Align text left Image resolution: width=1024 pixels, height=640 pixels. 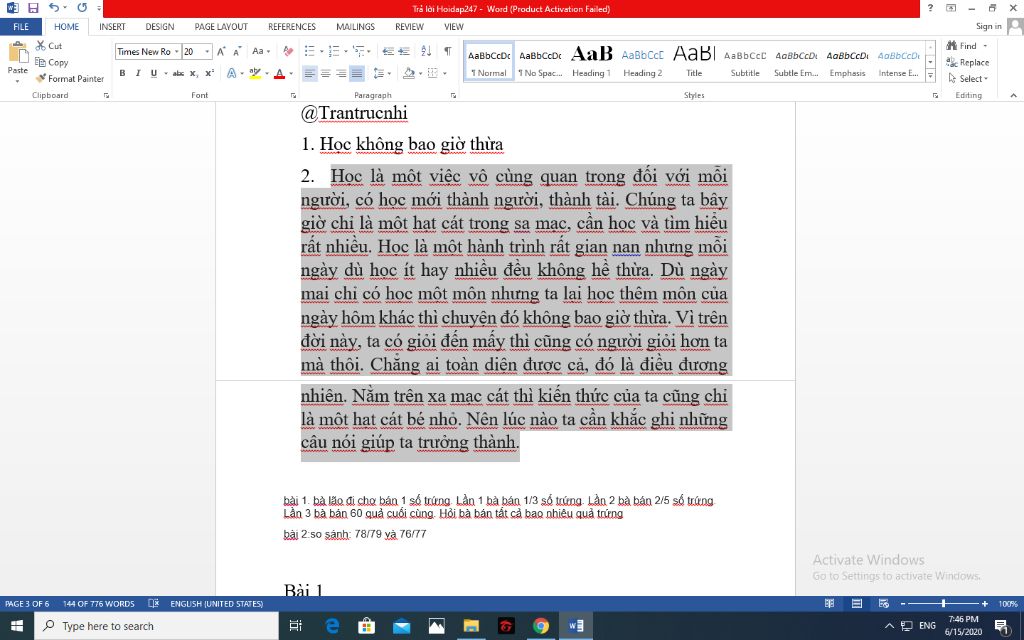click(x=310, y=73)
